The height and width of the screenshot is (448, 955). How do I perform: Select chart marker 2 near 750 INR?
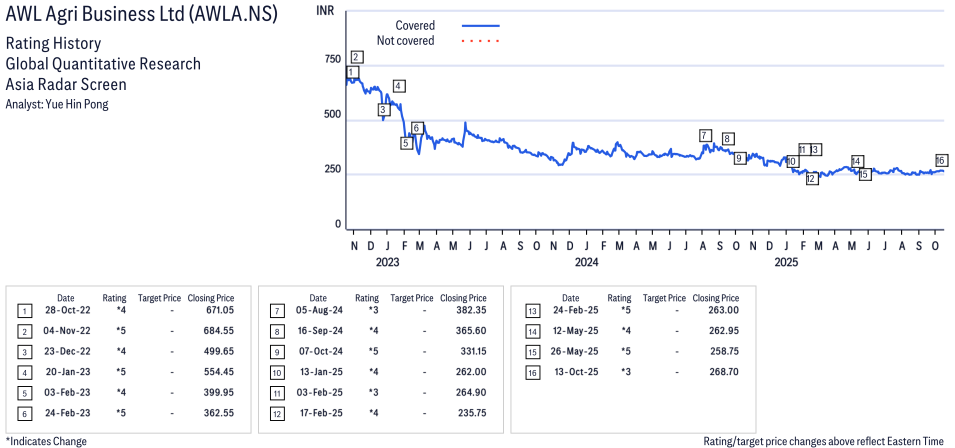[x=357, y=57]
